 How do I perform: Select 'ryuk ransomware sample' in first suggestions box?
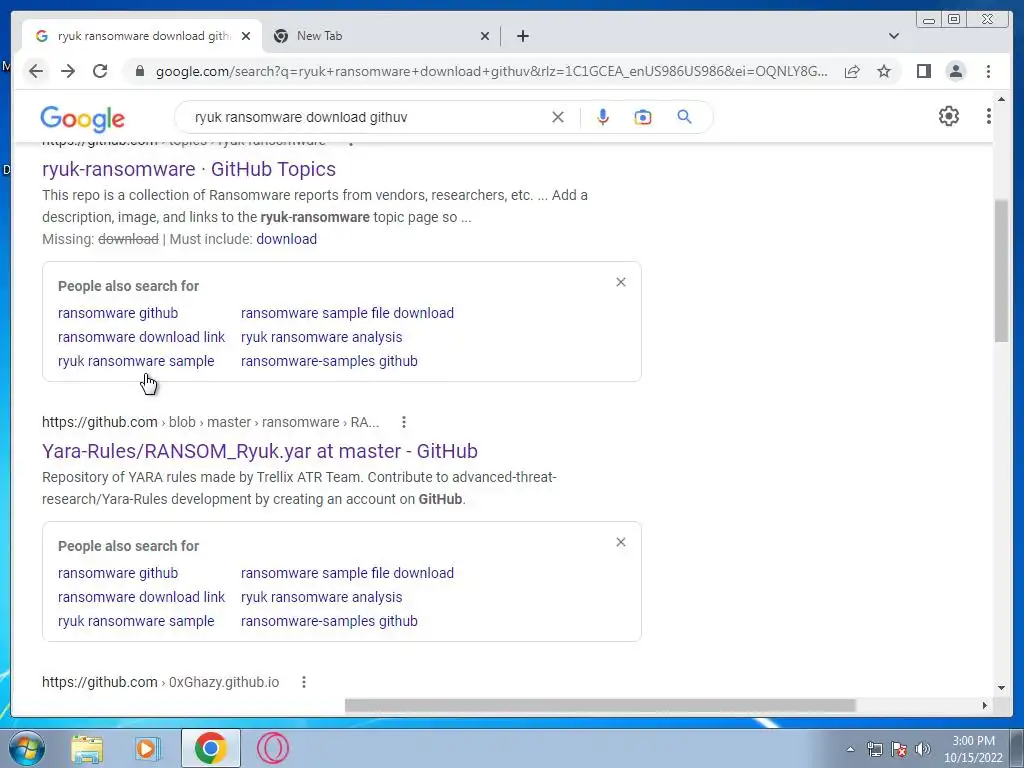pos(136,361)
